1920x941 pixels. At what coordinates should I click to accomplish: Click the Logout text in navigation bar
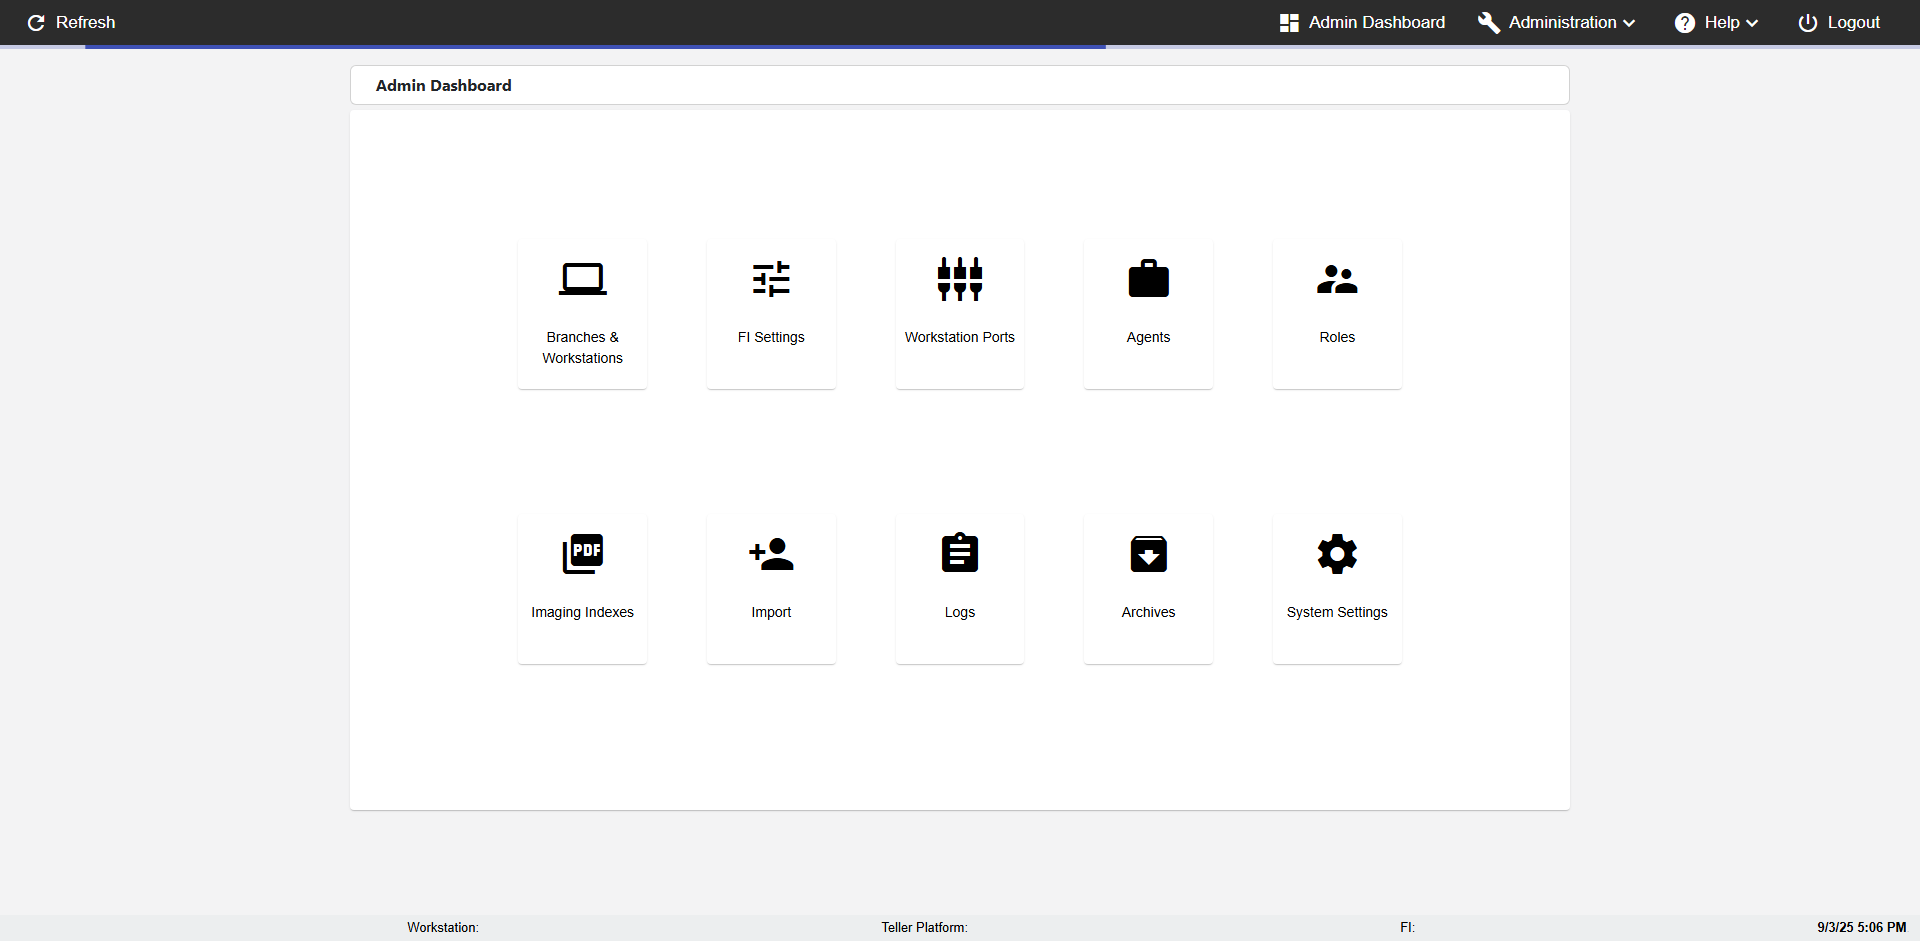pos(1854,22)
